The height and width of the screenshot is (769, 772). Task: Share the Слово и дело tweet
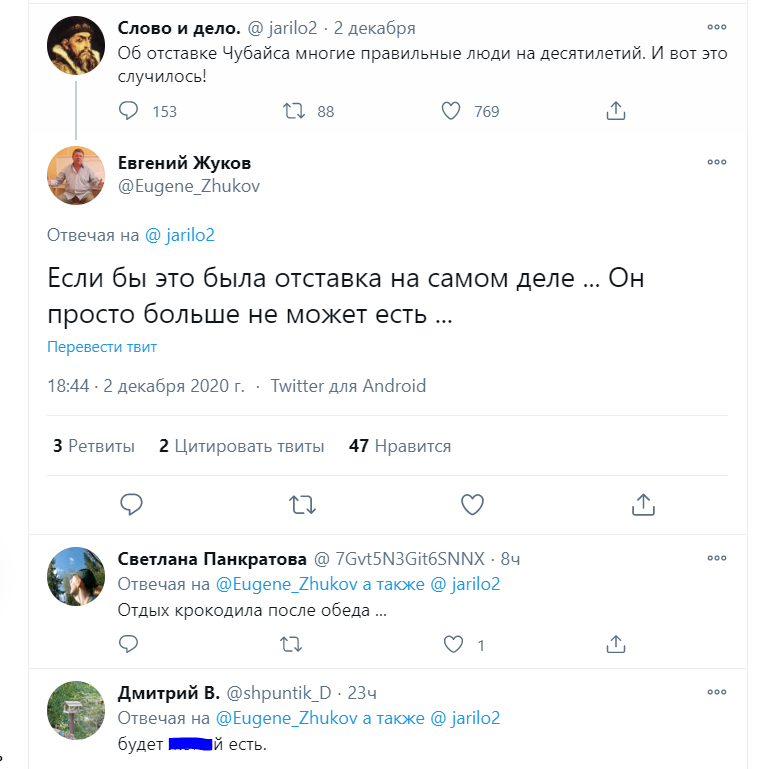(616, 111)
